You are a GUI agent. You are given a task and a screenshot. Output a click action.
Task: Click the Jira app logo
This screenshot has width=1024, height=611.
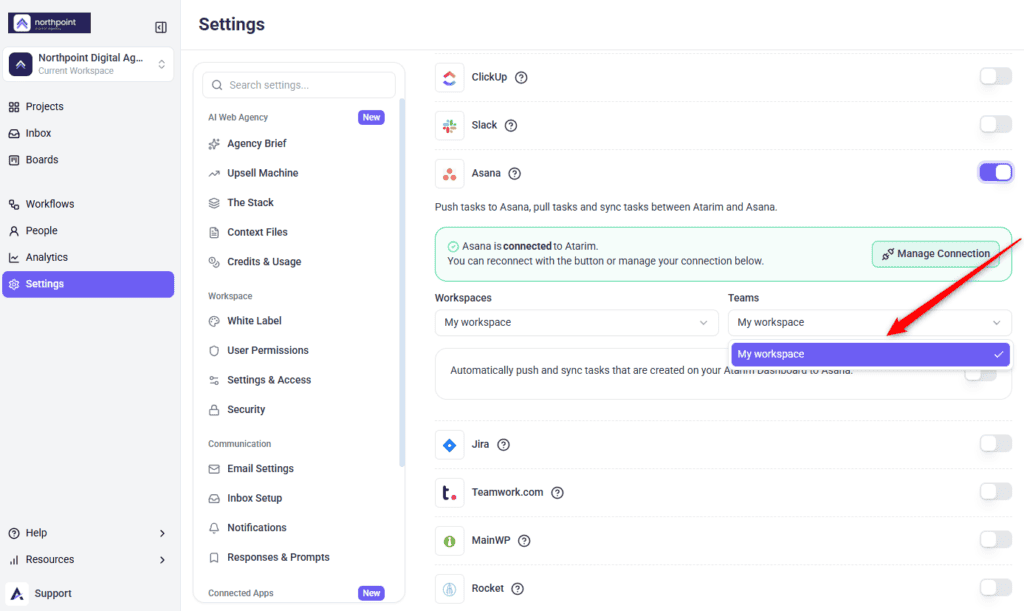pyautogui.click(x=449, y=445)
